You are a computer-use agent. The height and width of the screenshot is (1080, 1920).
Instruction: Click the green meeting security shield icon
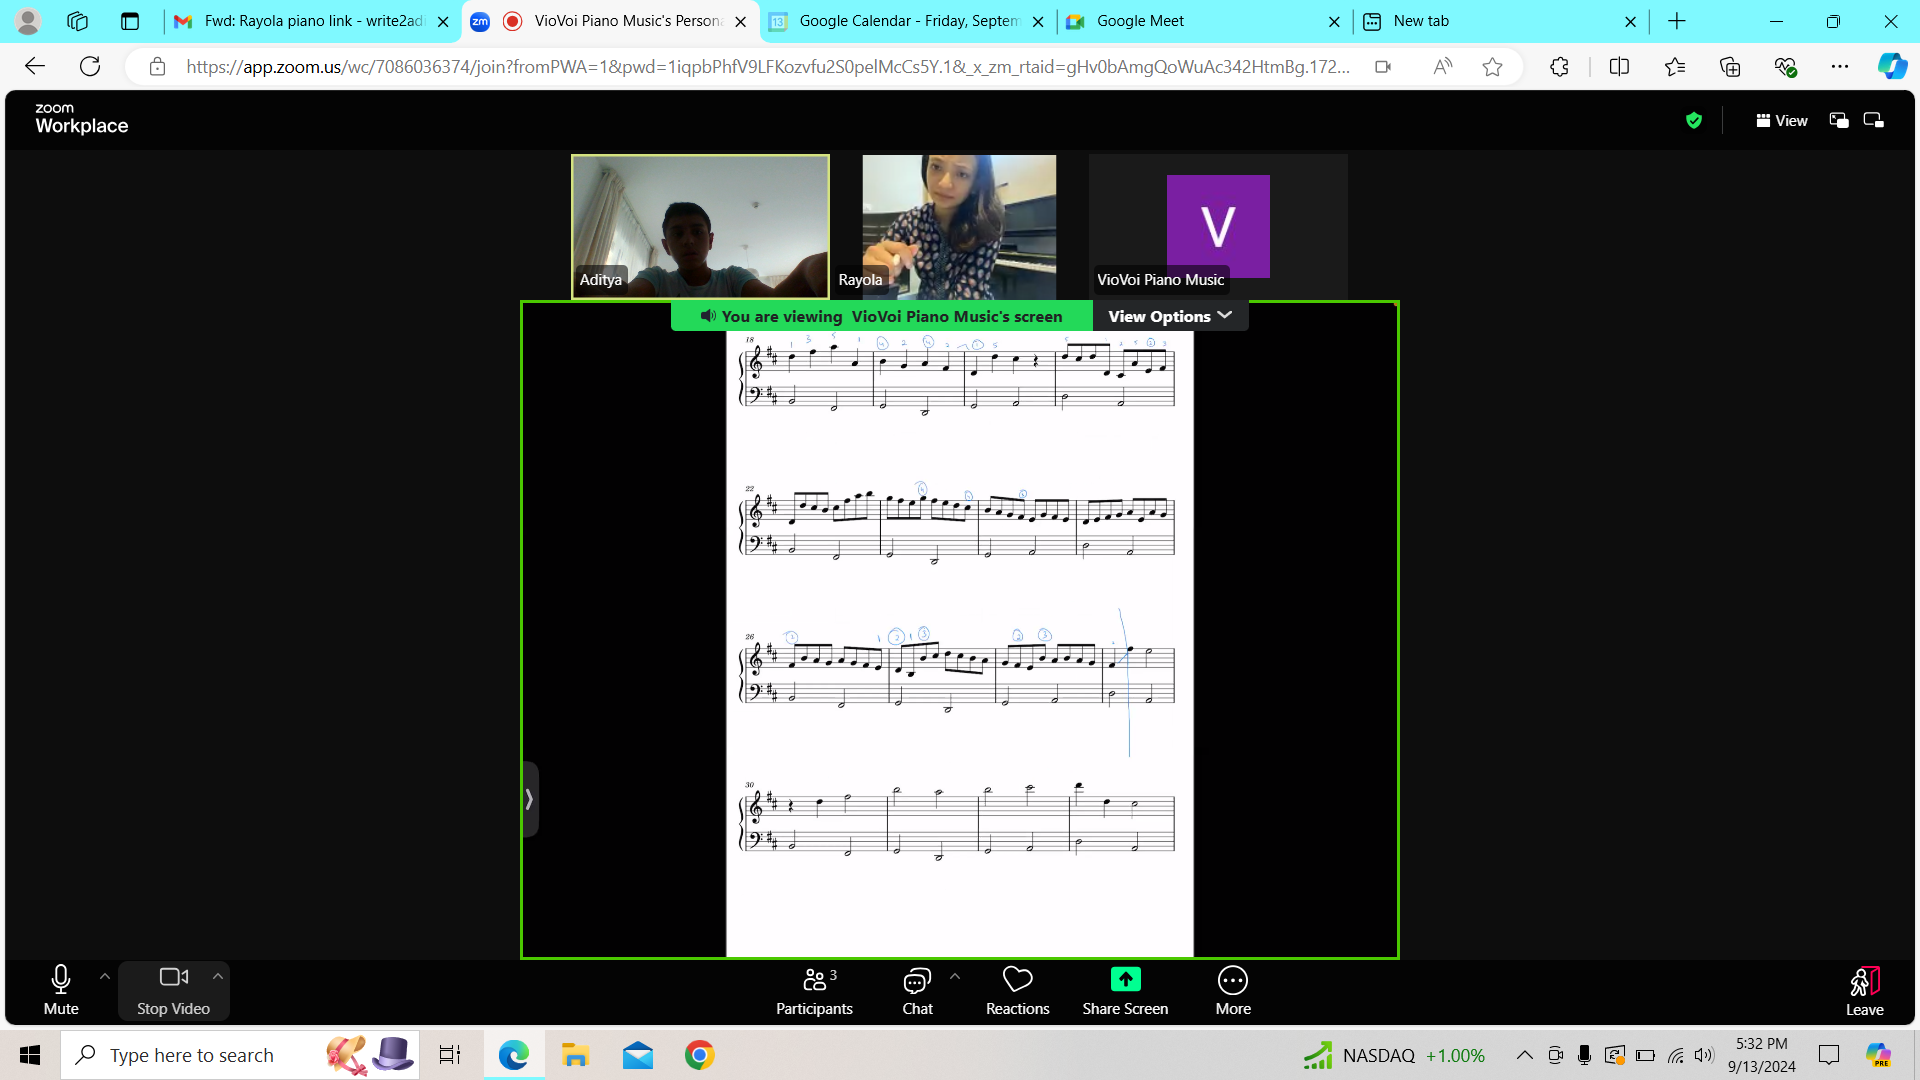1694,121
